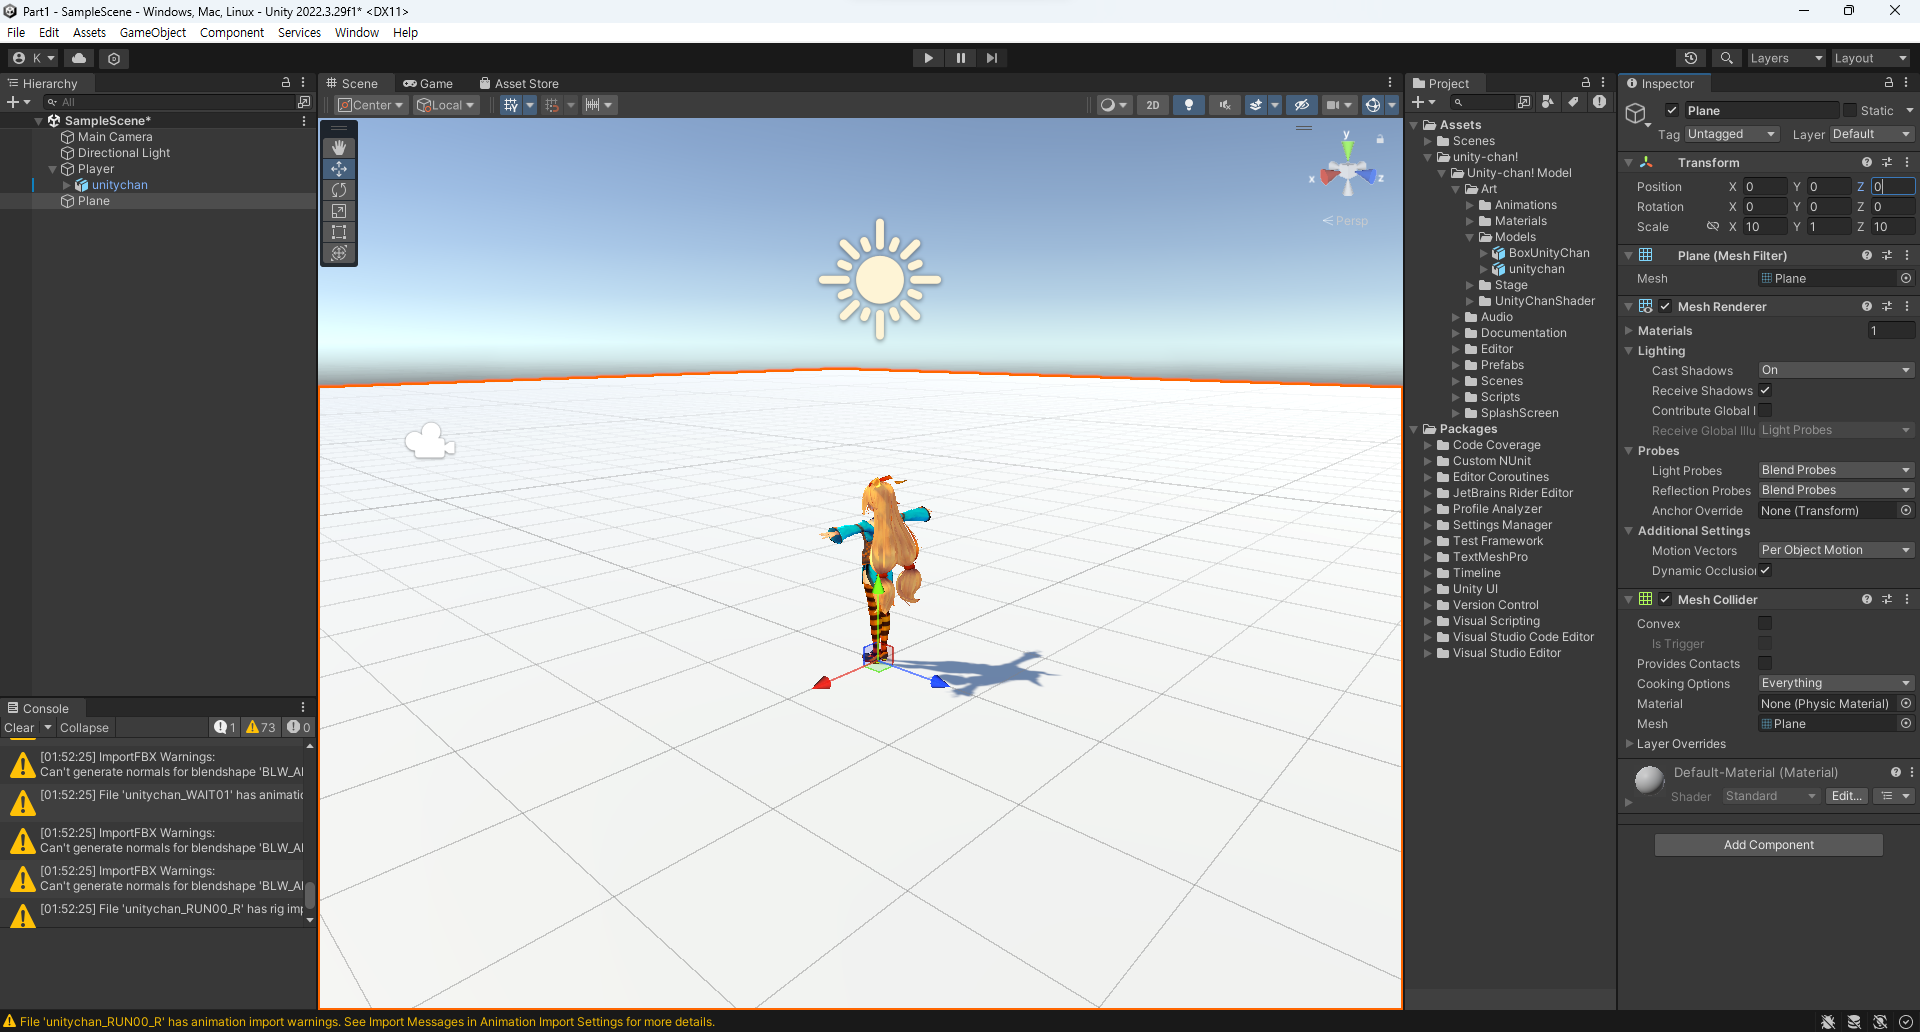The width and height of the screenshot is (1920, 1032).
Task: Toggle Mesh Renderer enabled checkbox
Action: [1665, 306]
